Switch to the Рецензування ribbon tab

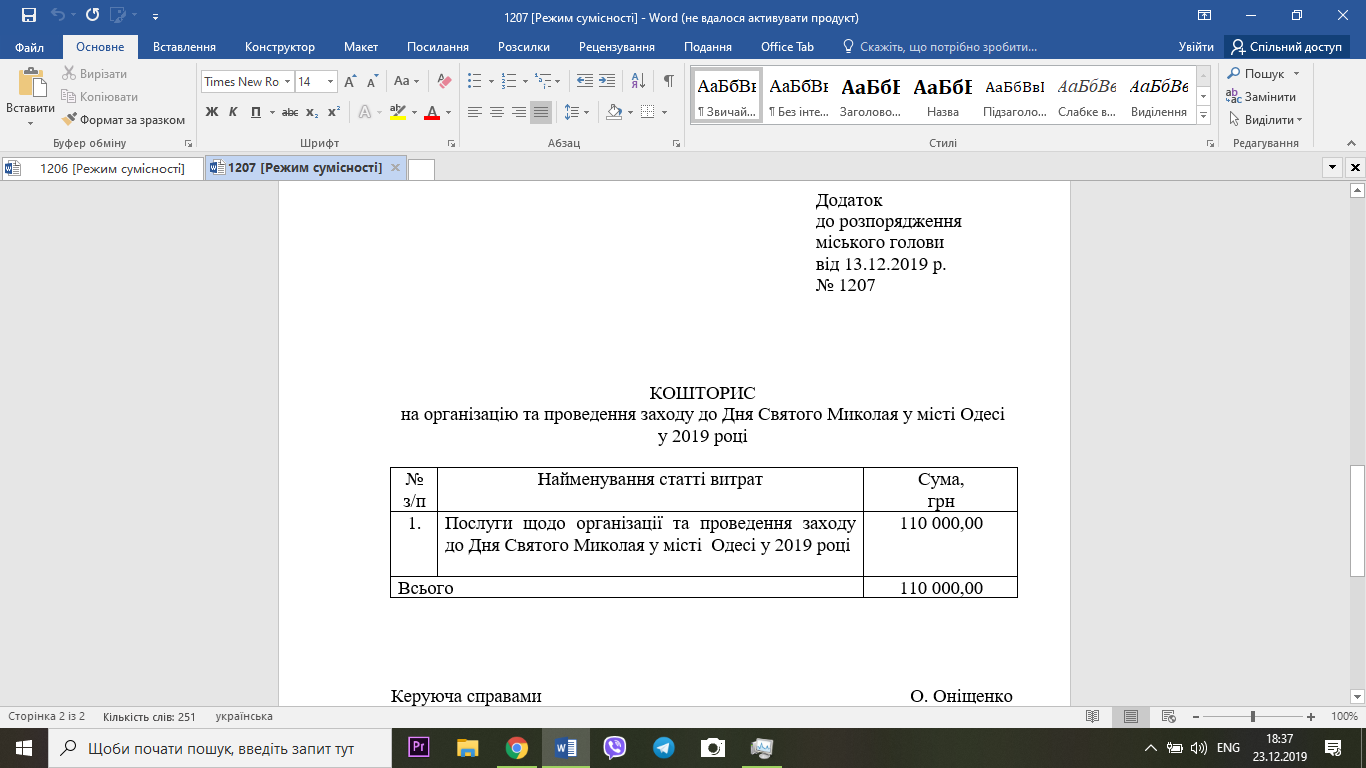click(618, 47)
